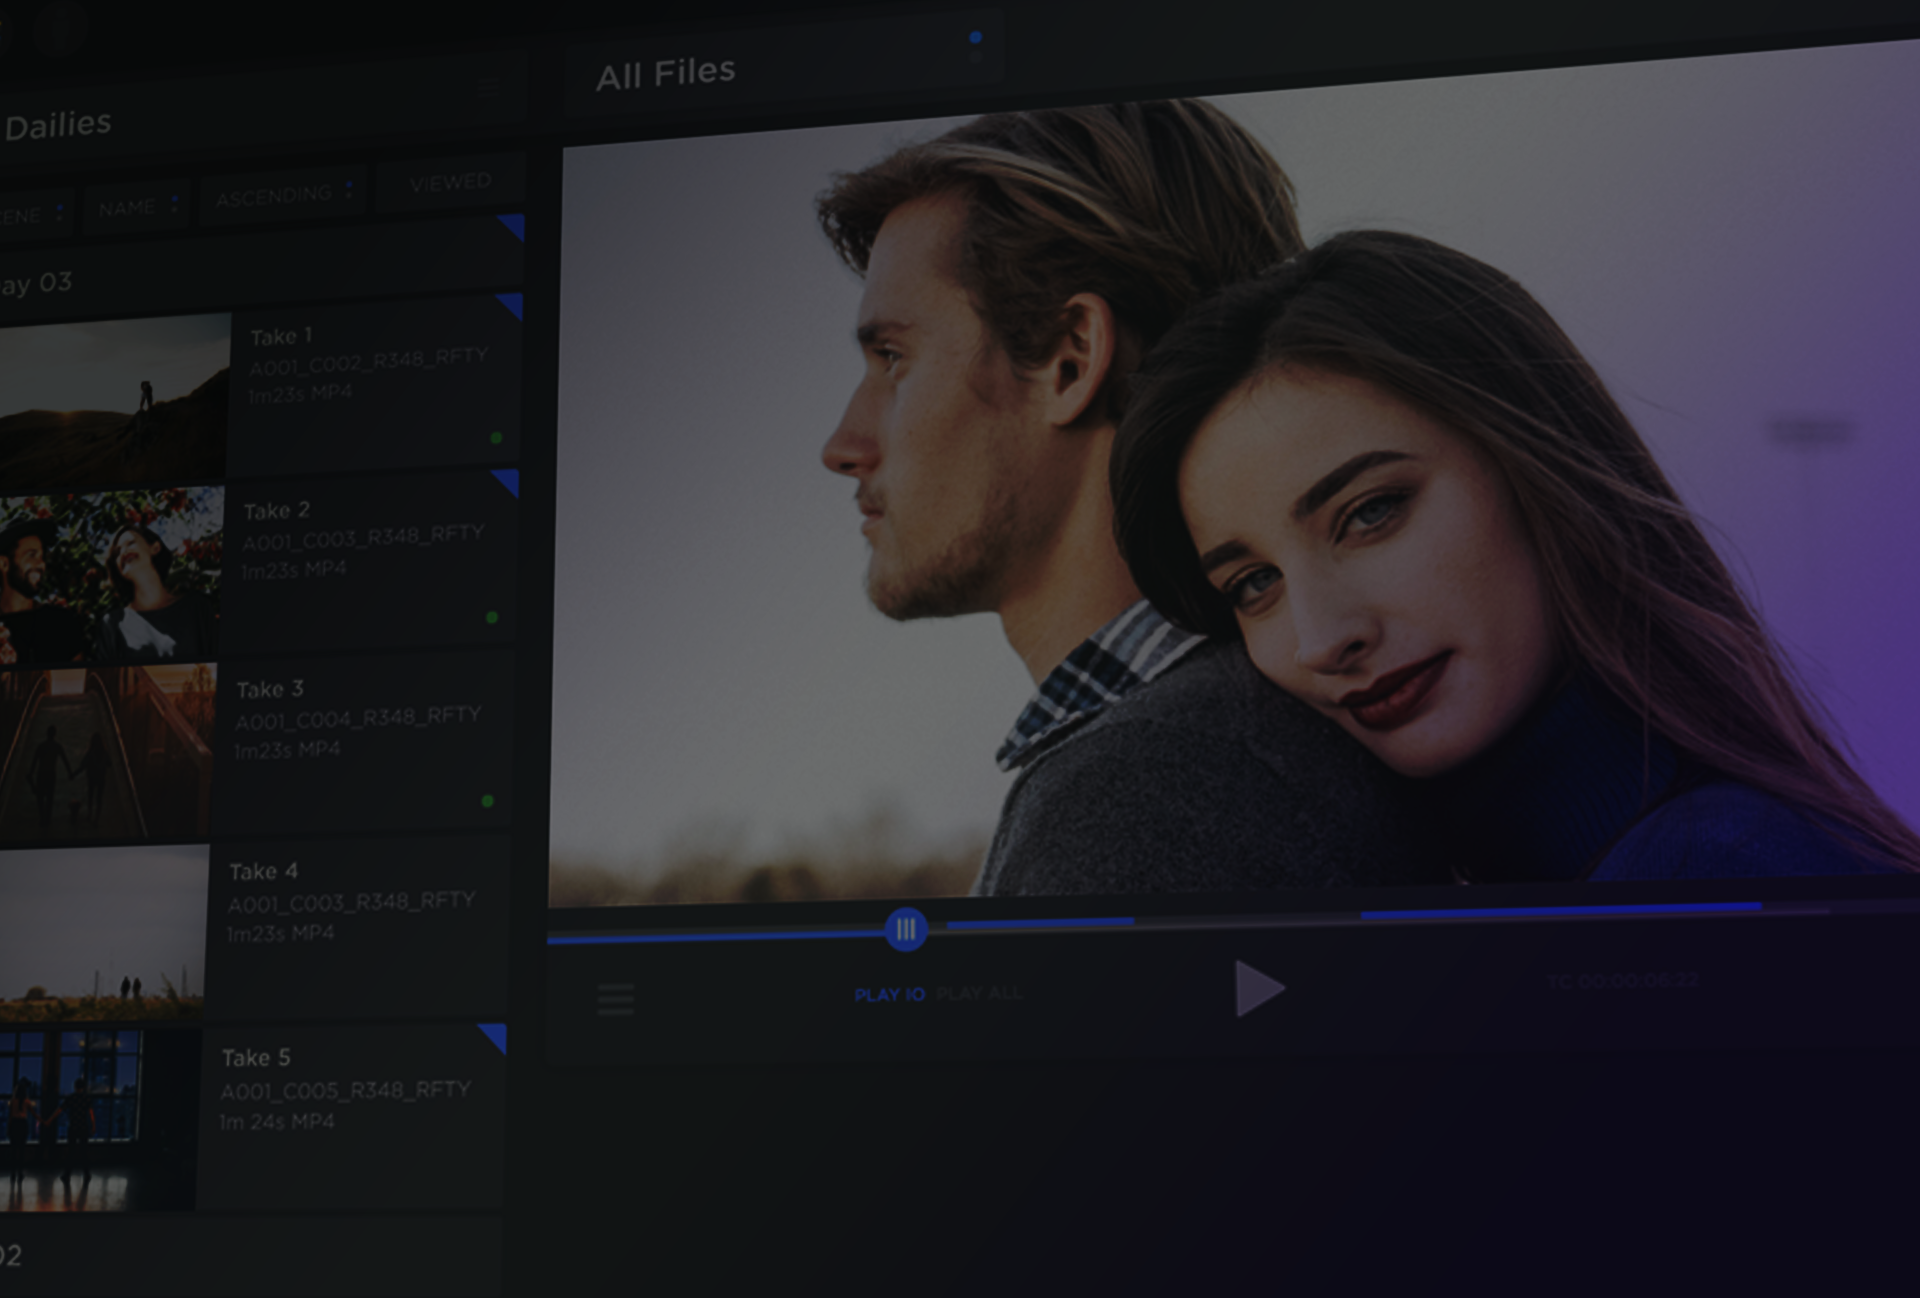Screen dimensions: 1920x1298
Task: Select the PLAY IO mode
Action: point(889,995)
